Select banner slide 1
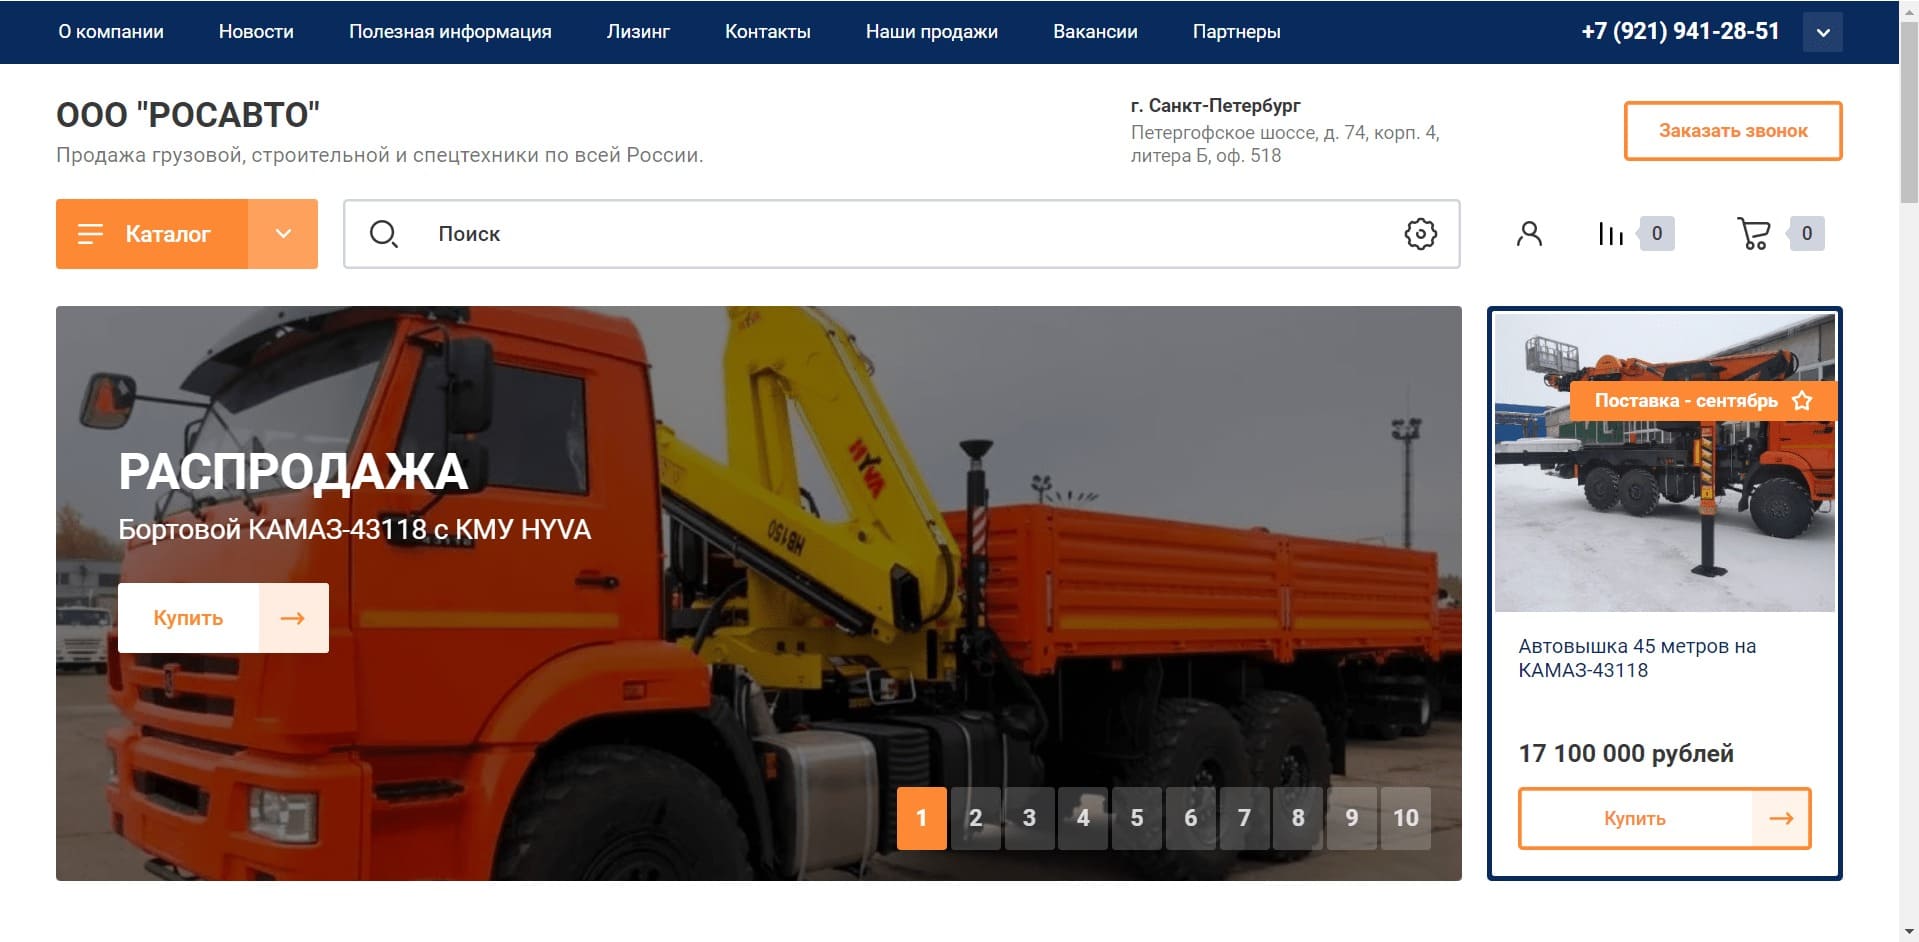The image size is (1919, 942). click(922, 818)
